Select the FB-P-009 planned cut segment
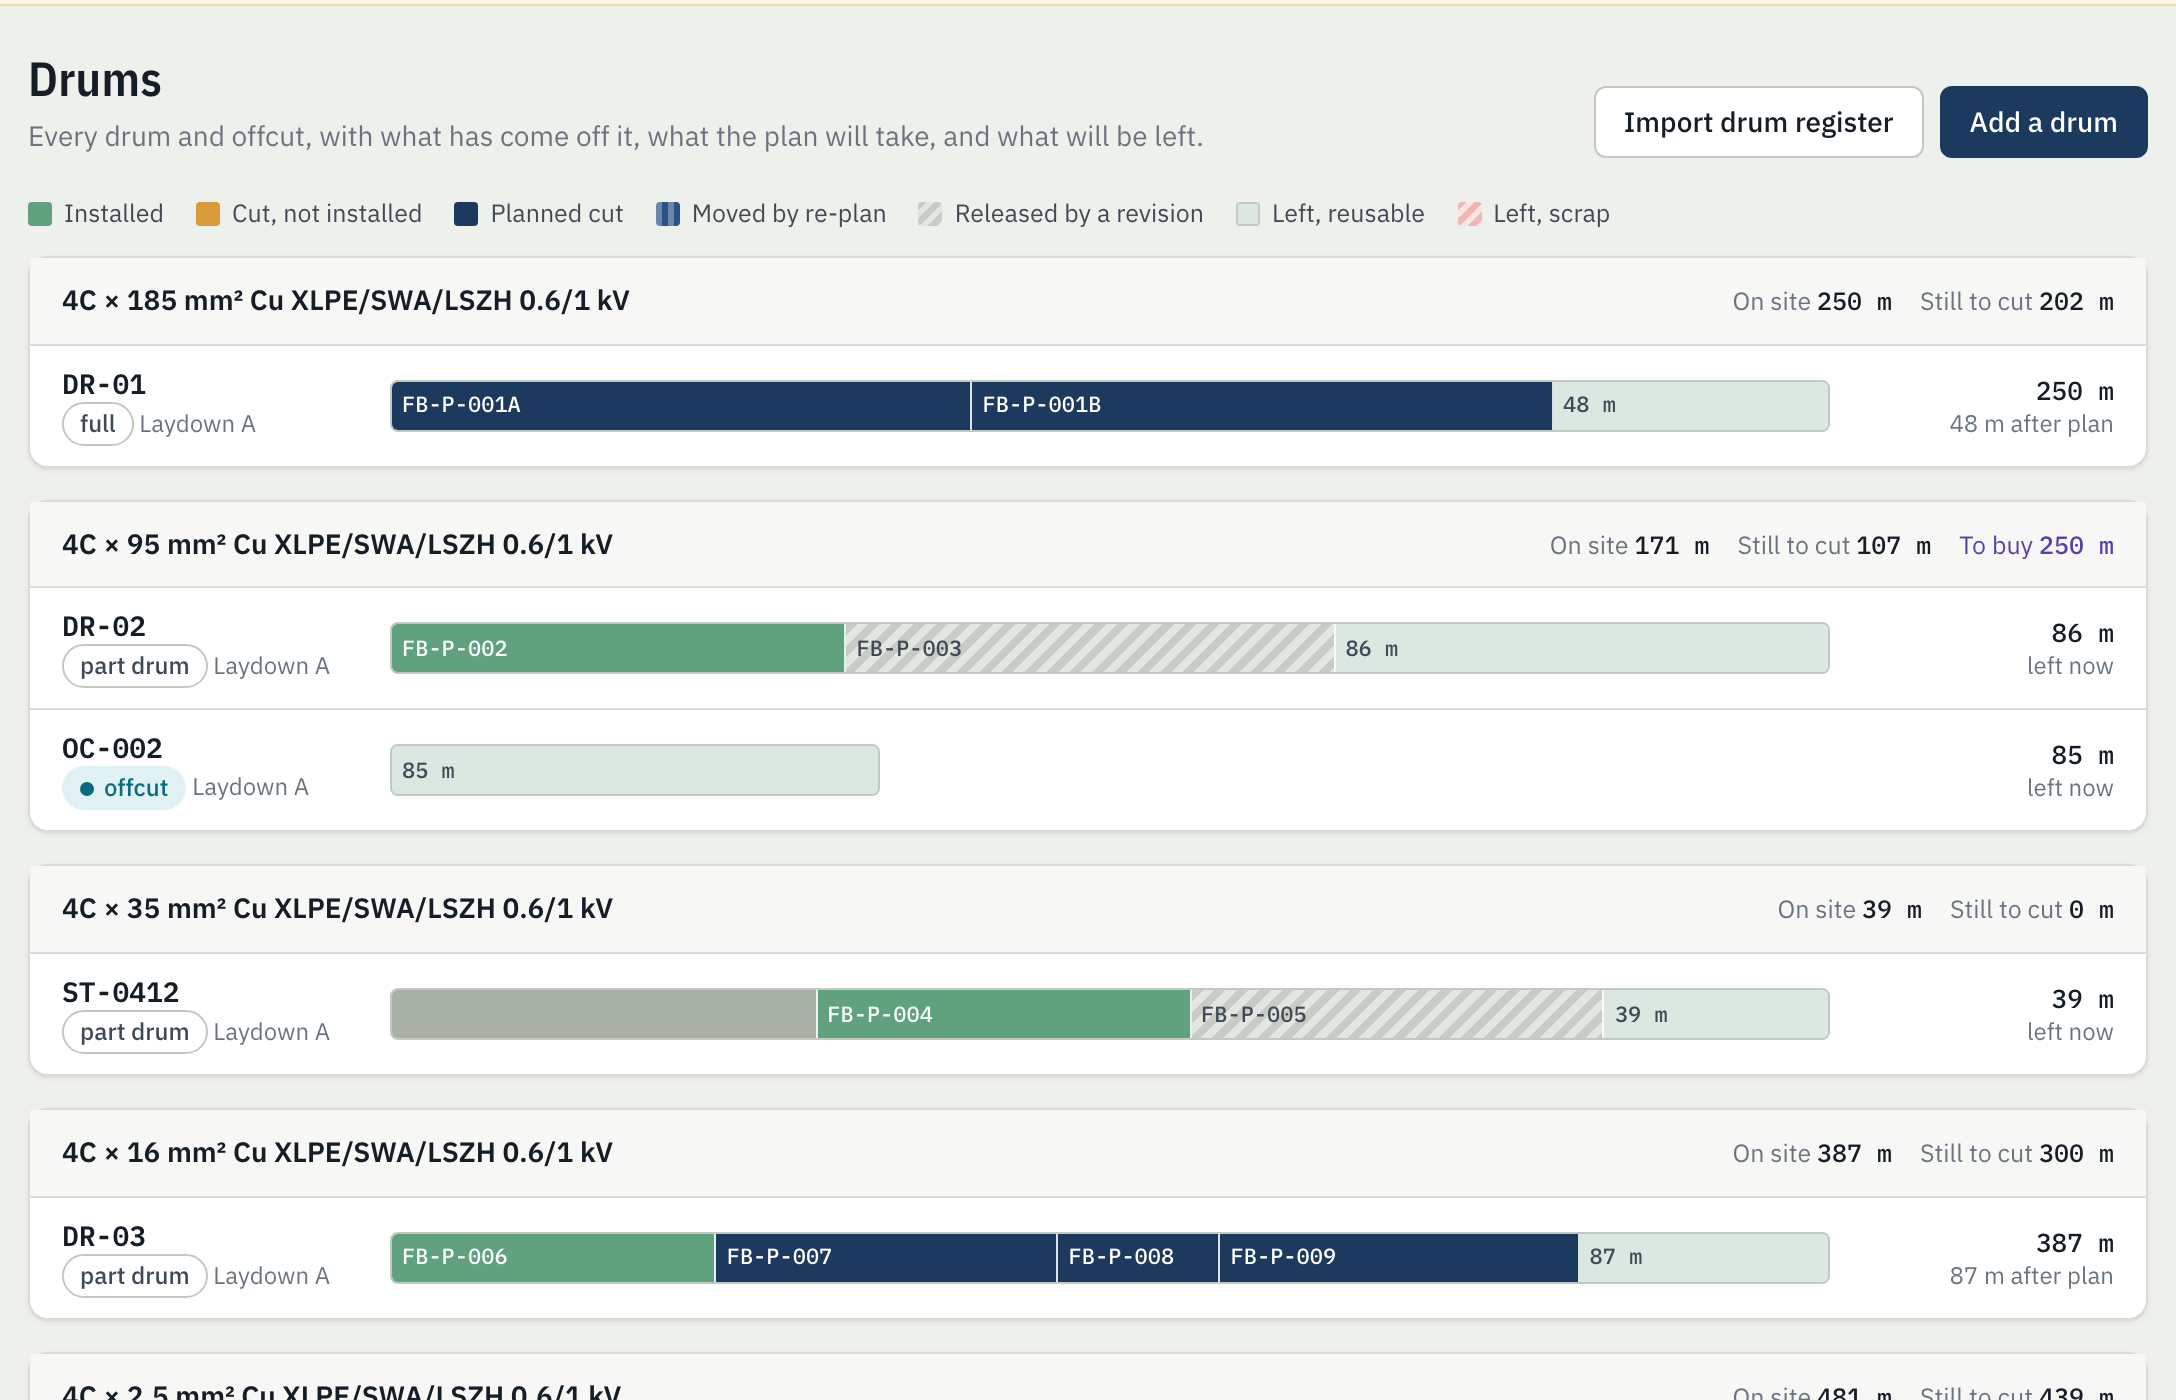2176x1400 pixels. [x=1399, y=1258]
